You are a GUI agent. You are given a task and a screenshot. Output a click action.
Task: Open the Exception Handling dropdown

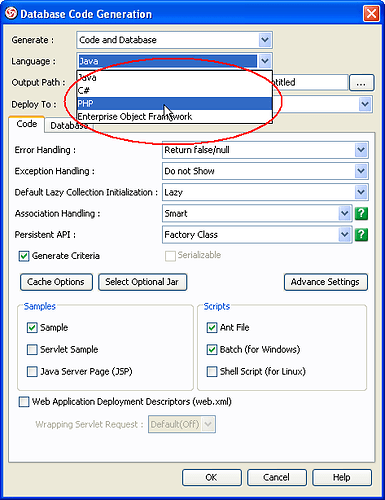265,171
